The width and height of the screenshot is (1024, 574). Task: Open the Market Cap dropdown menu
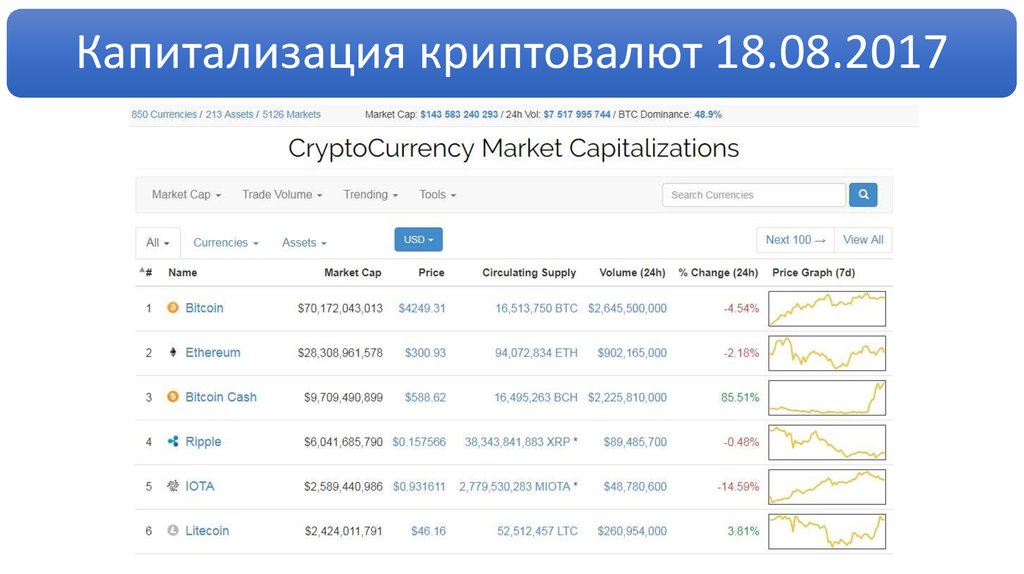point(186,195)
